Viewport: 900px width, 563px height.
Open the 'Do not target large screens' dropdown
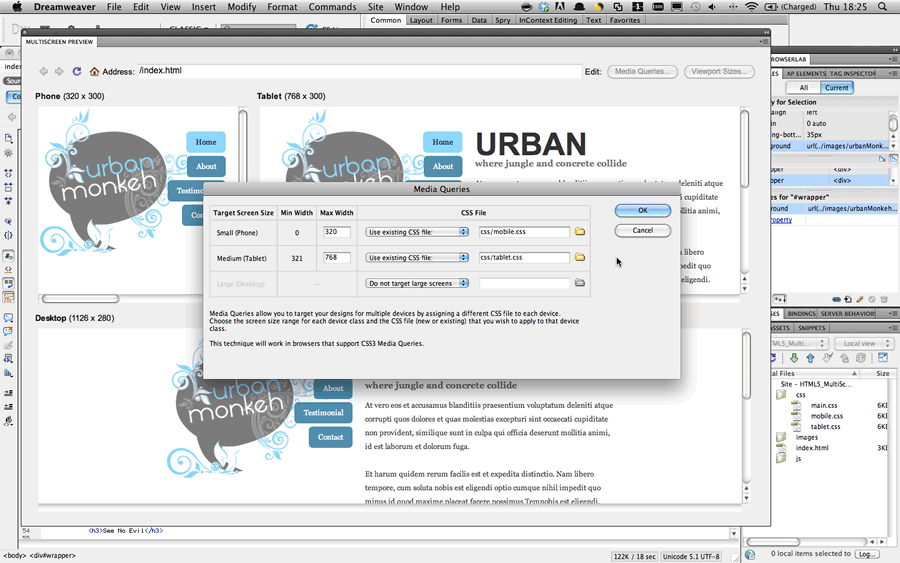pos(417,283)
